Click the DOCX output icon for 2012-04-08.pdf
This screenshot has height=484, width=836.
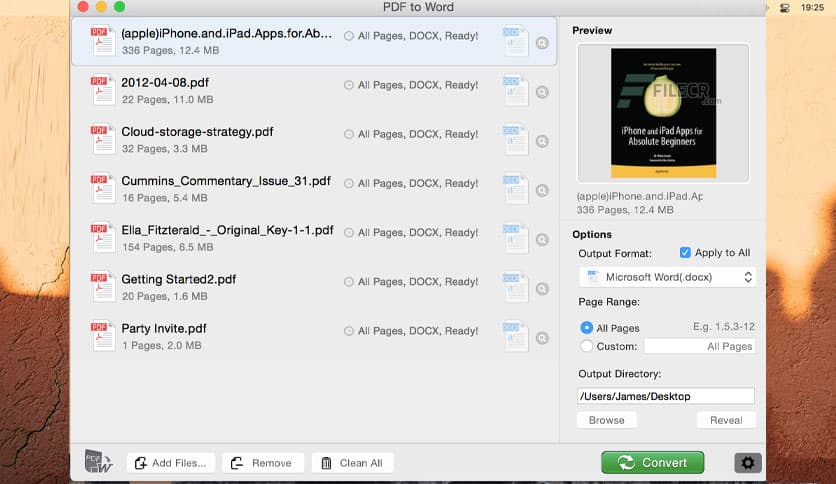515,90
